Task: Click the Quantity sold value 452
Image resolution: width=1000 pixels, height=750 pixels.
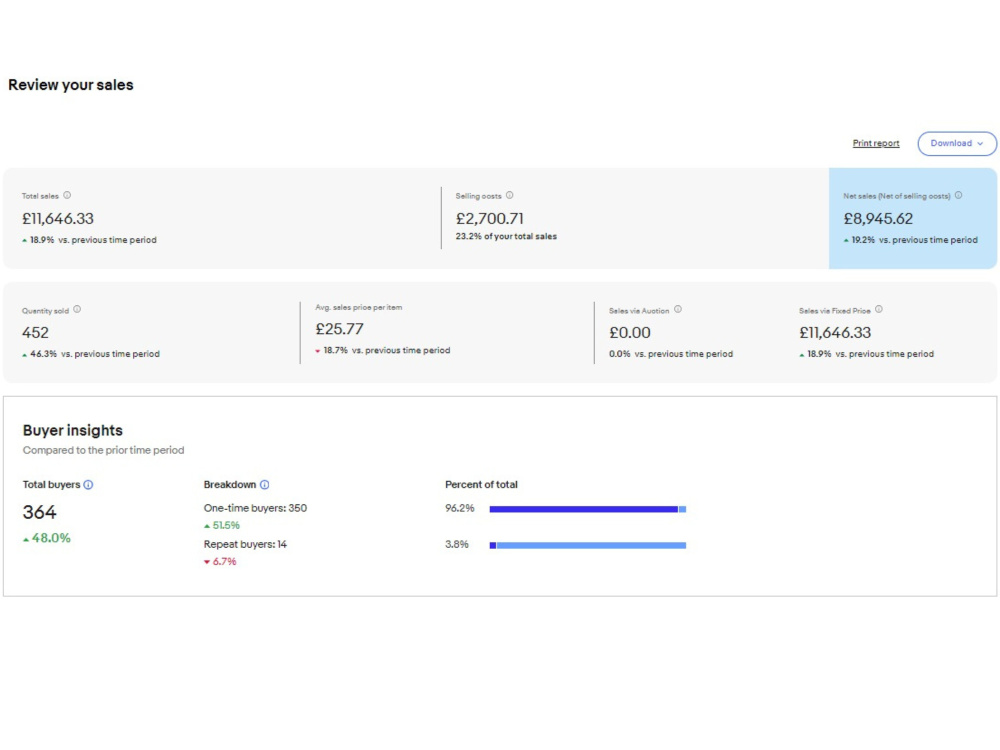Action: tap(35, 333)
